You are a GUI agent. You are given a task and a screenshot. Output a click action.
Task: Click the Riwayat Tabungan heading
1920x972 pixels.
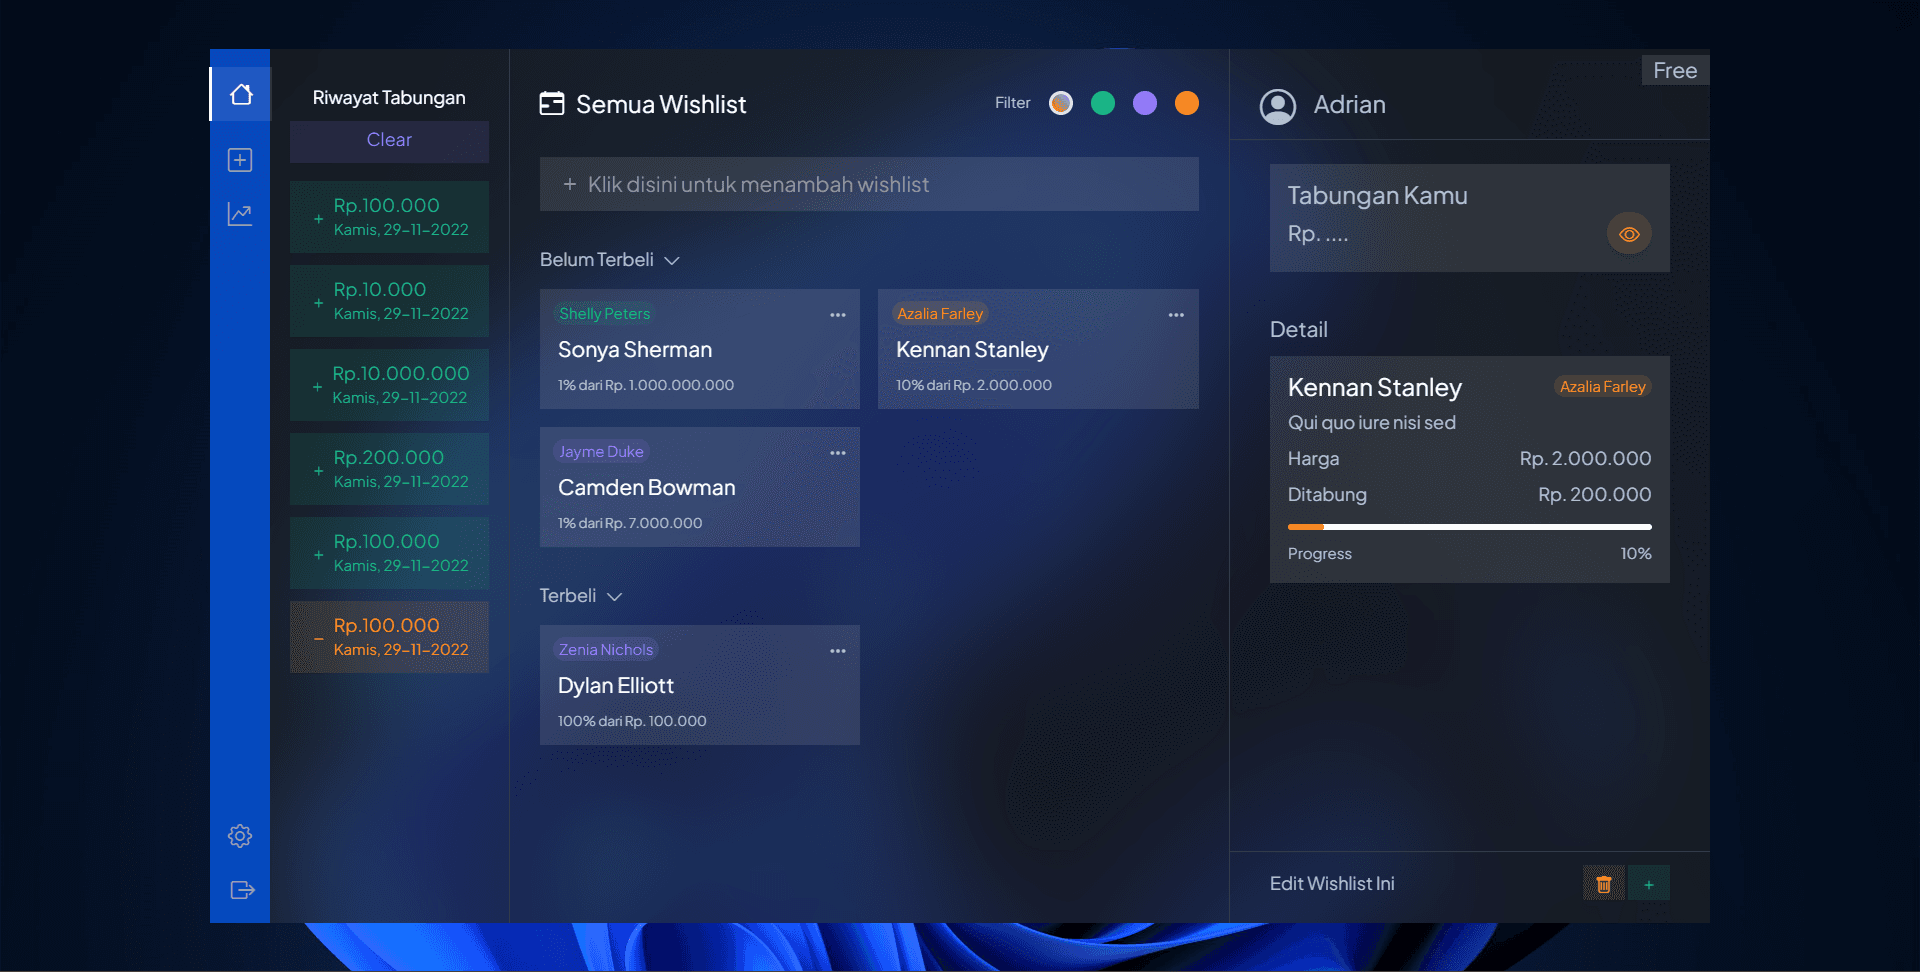(x=389, y=98)
